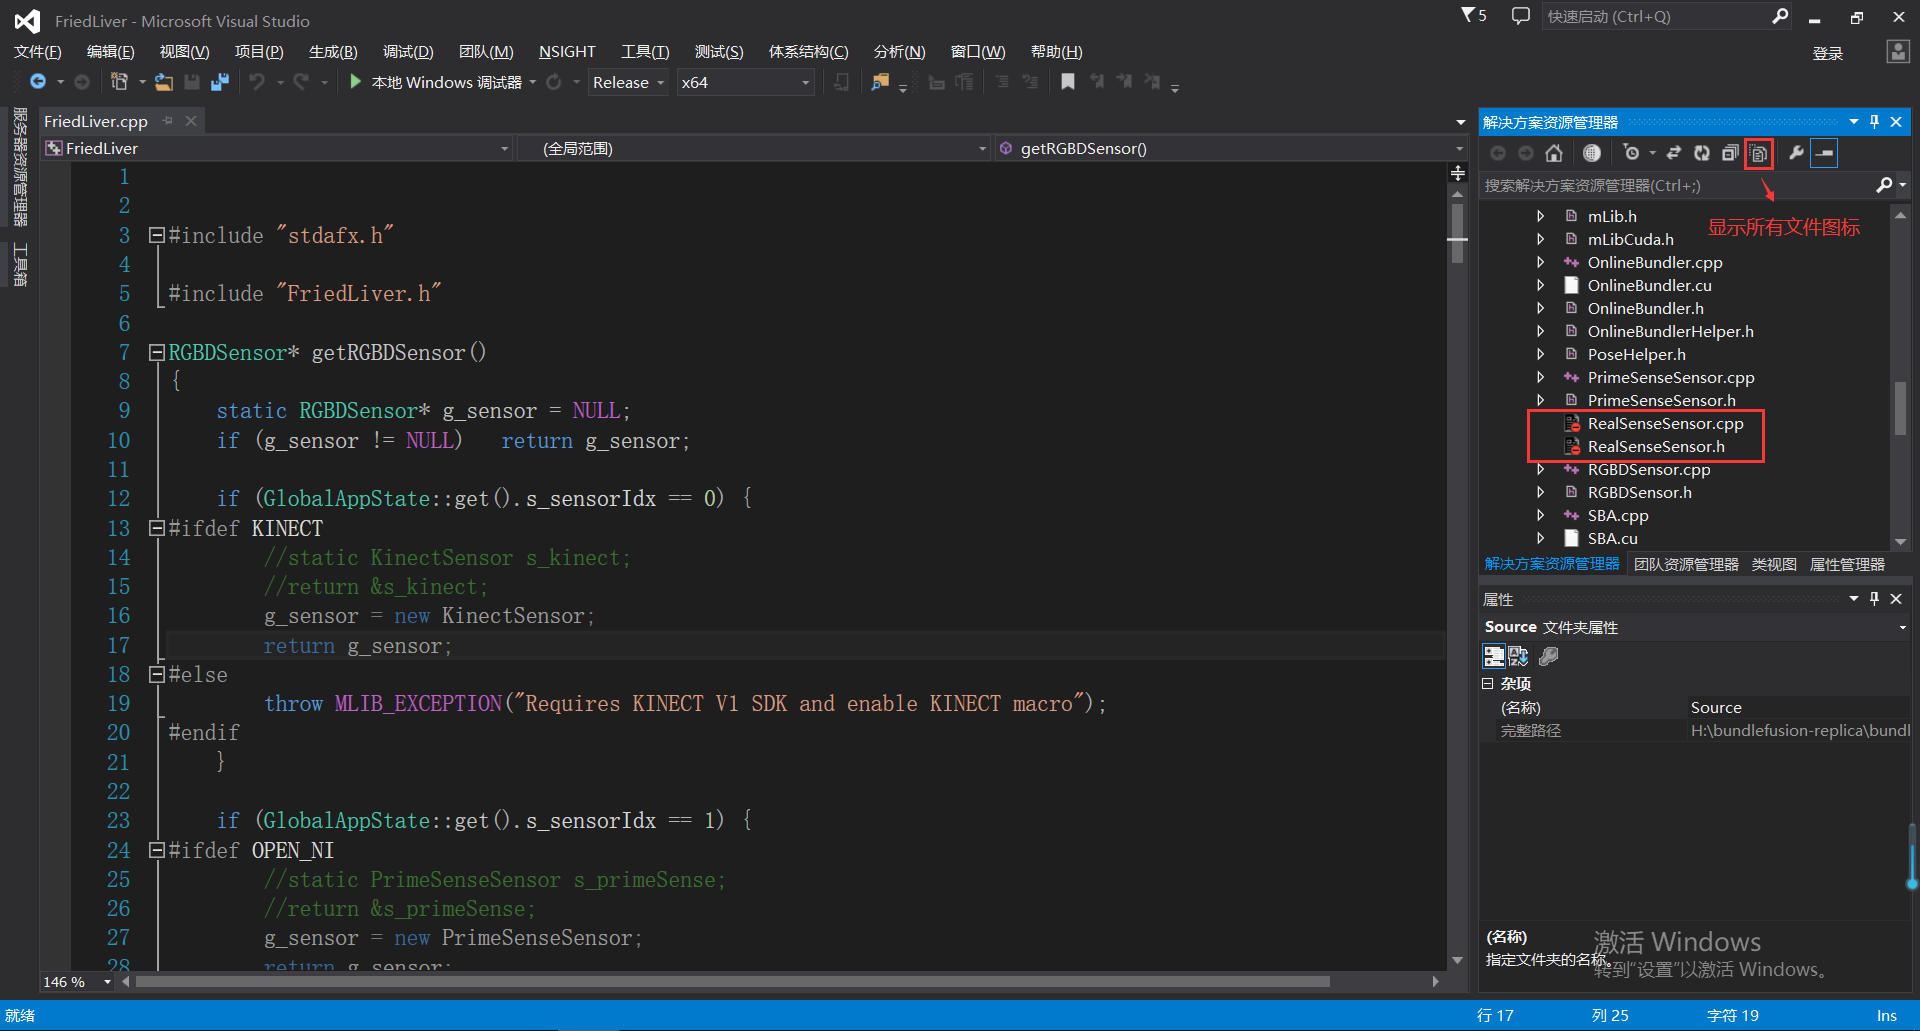1920x1031 pixels.
Task: Click the 搜索解决方案资源管理器 search field
Action: pos(1675,185)
